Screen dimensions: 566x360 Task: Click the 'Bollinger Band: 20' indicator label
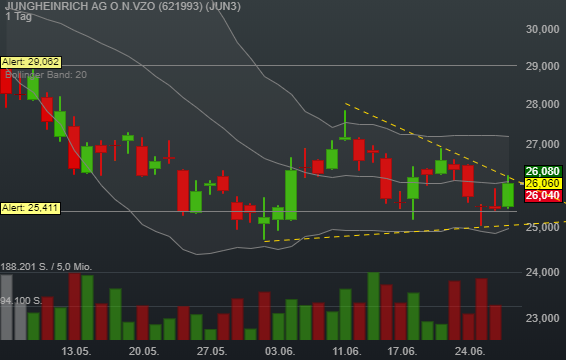tap(46, 75)
